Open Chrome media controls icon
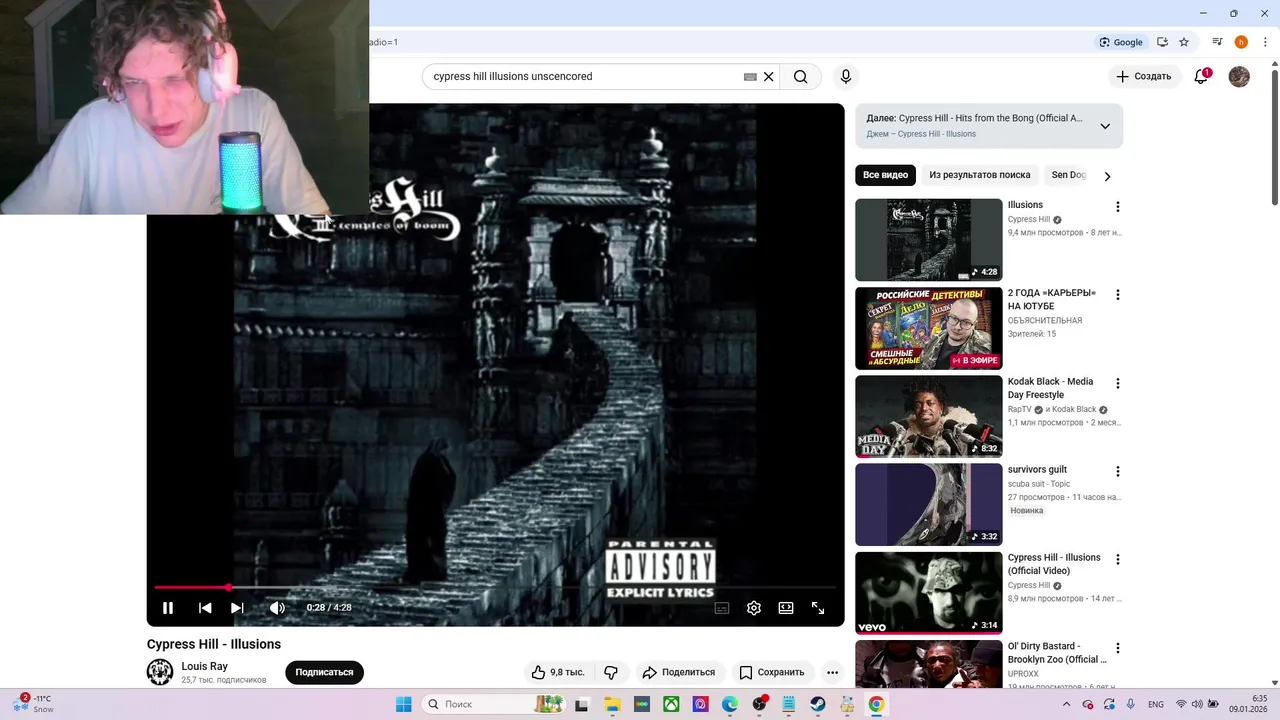The width and height of the screenshot is (1280, 720). (x=1217, y=42)
